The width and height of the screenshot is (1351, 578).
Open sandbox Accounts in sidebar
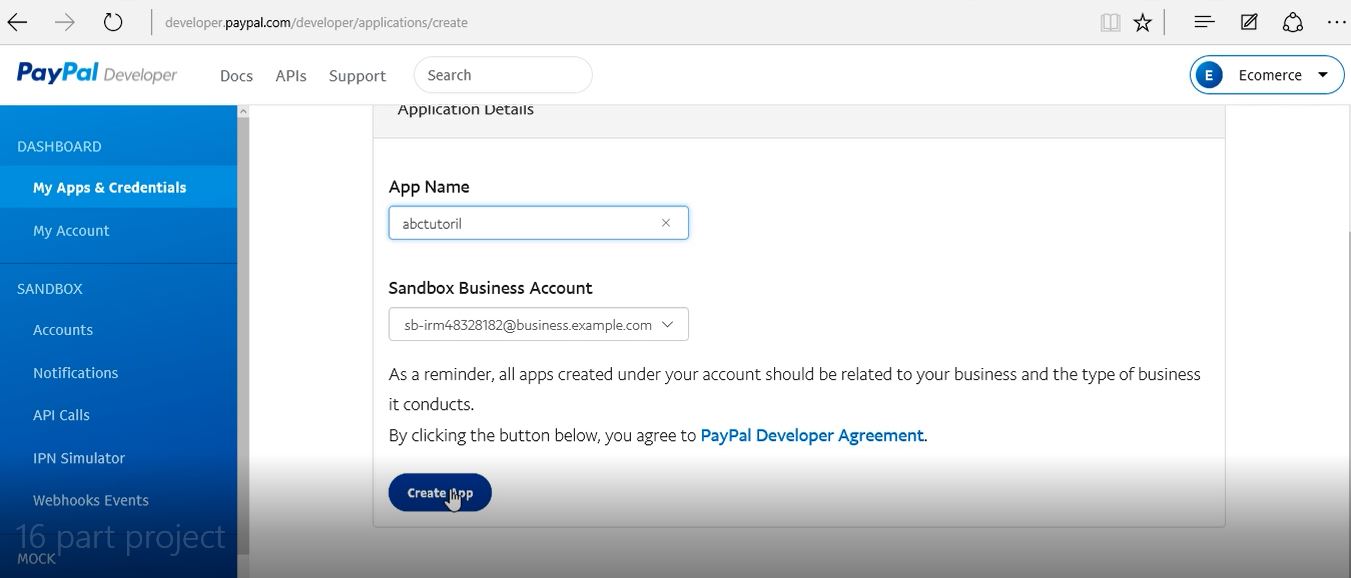63,330
